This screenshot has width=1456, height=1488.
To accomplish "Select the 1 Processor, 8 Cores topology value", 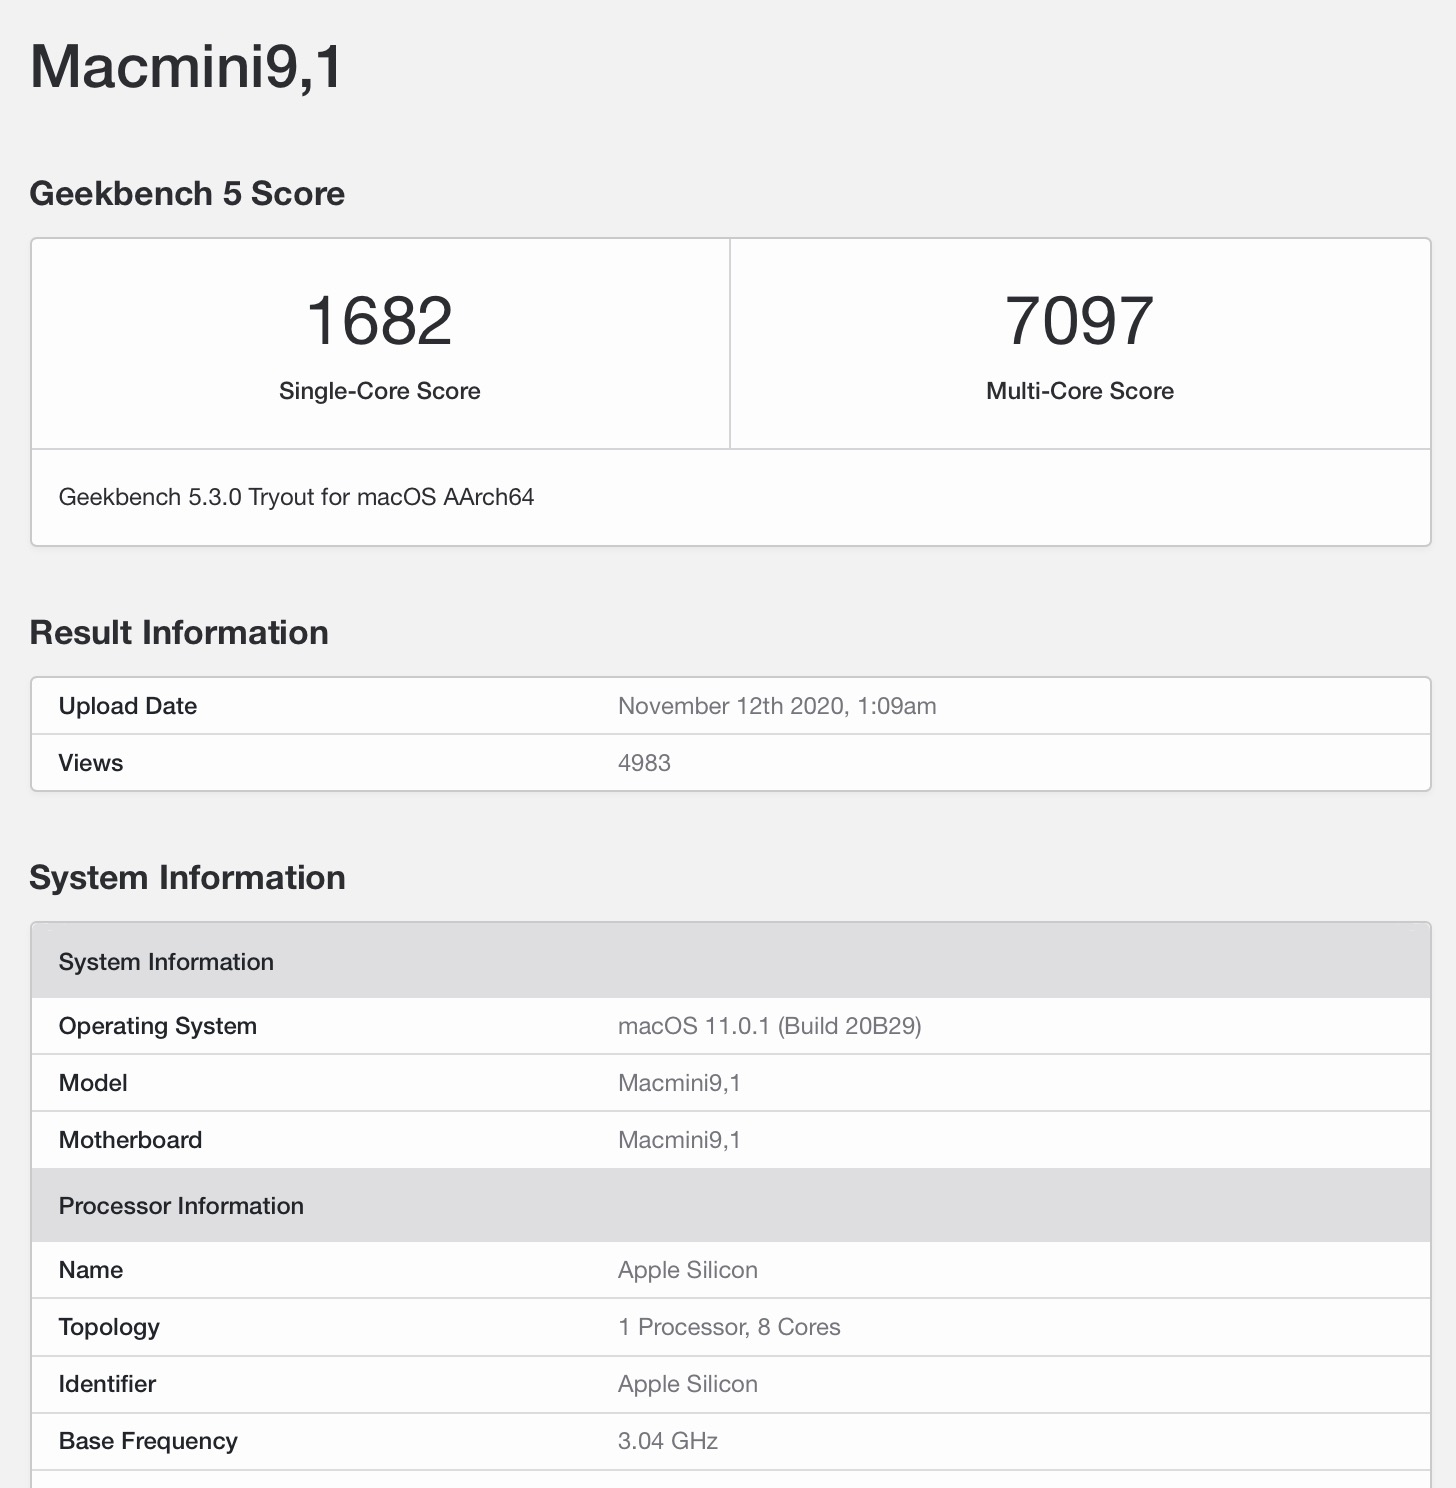I will 729,1327.
